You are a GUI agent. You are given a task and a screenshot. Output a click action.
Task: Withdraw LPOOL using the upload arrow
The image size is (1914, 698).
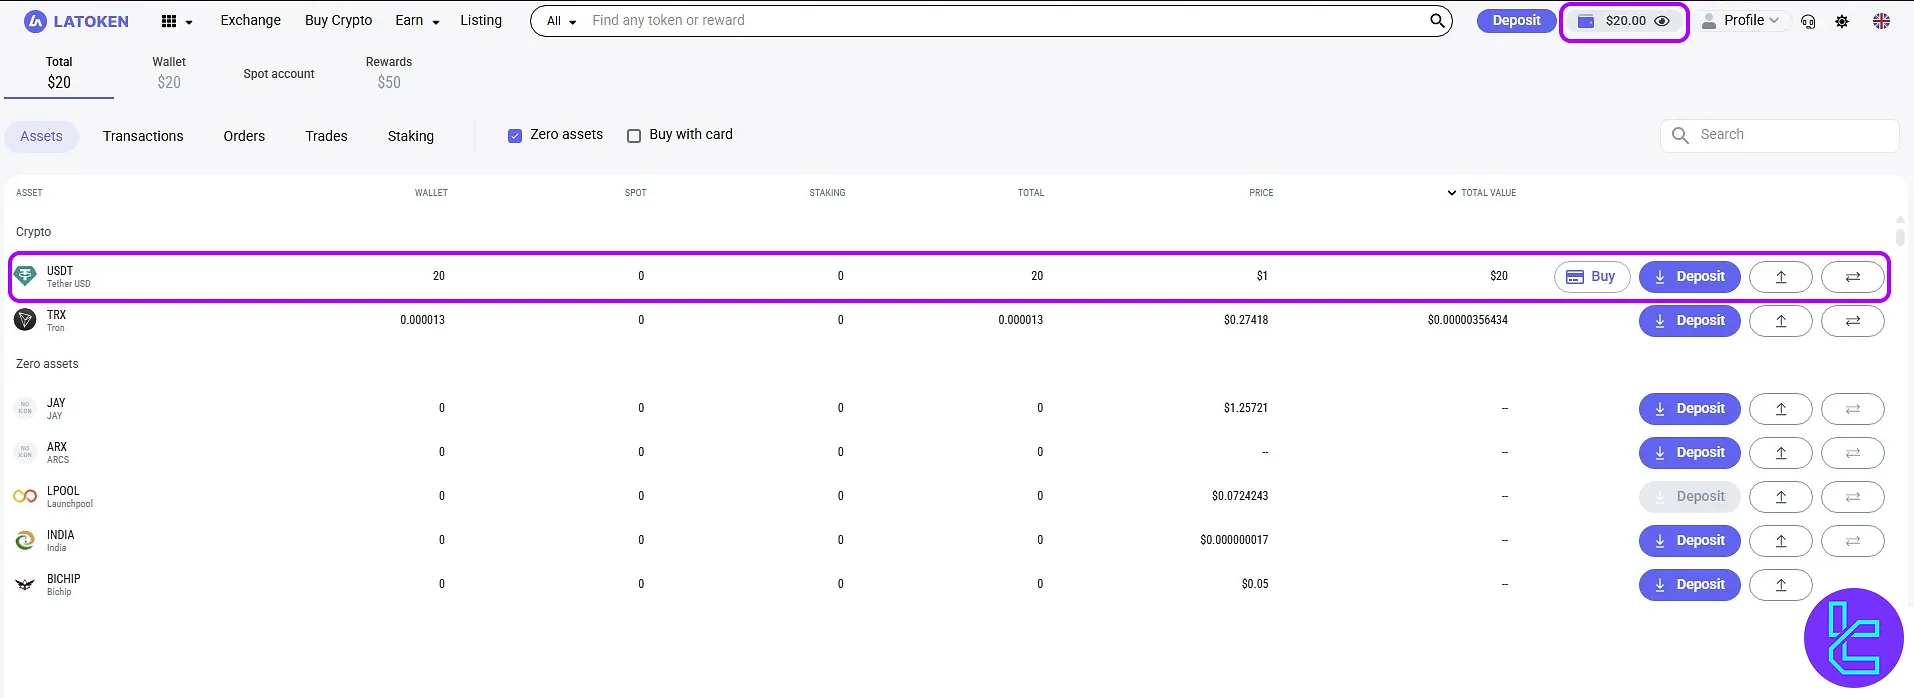[x=1780, y=497]
